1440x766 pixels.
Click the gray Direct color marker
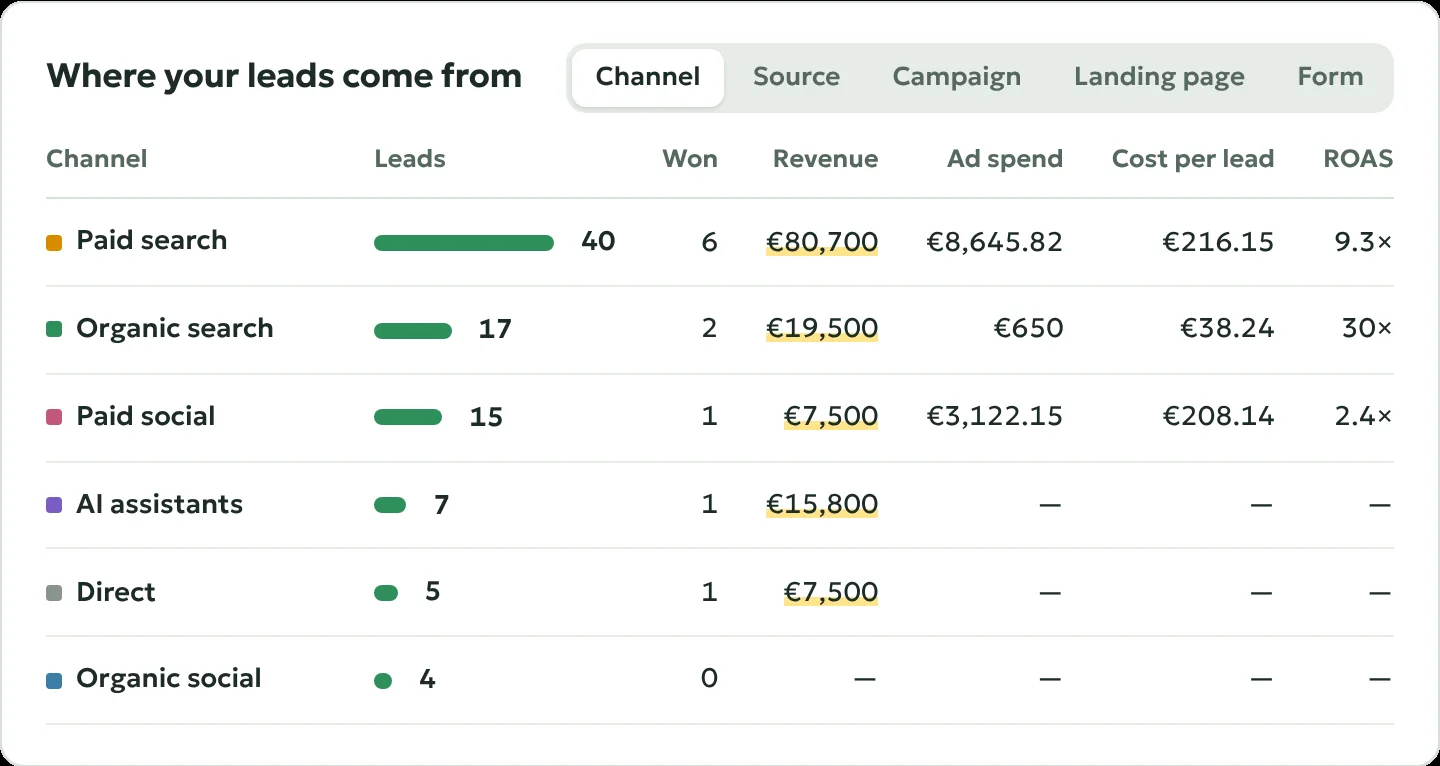point(55,593)
